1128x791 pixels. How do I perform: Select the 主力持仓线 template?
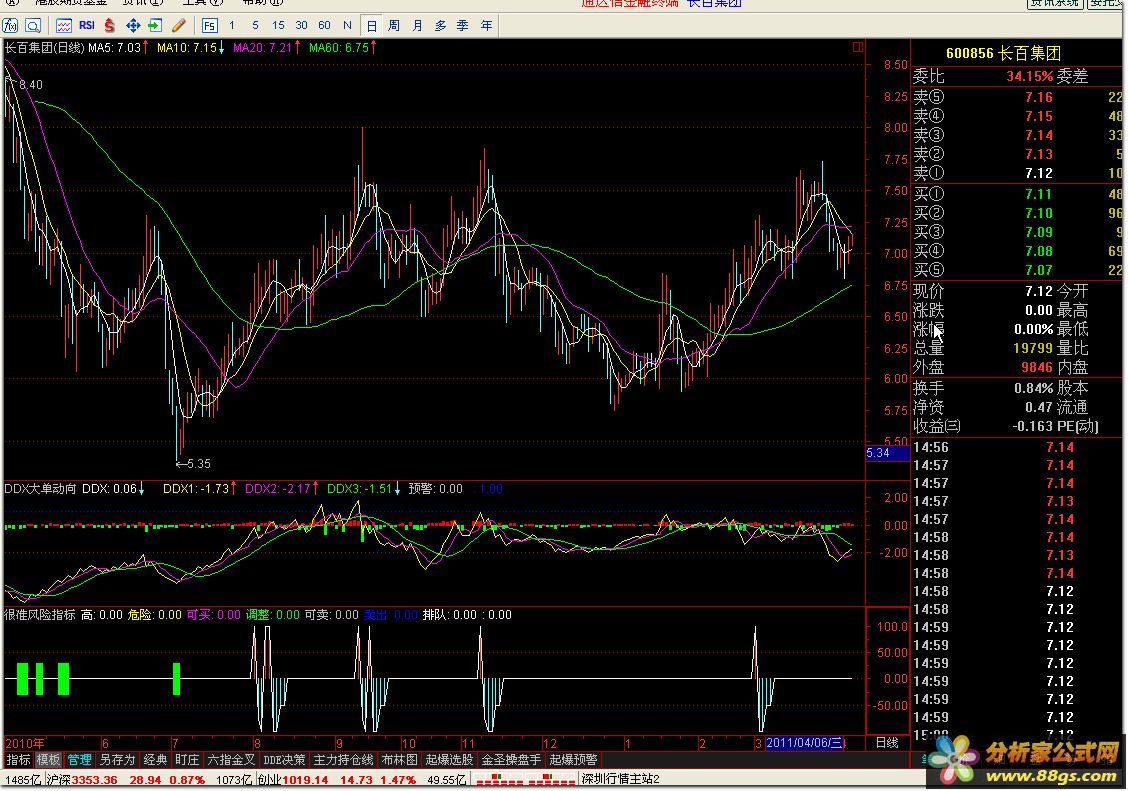coord(343,759)
